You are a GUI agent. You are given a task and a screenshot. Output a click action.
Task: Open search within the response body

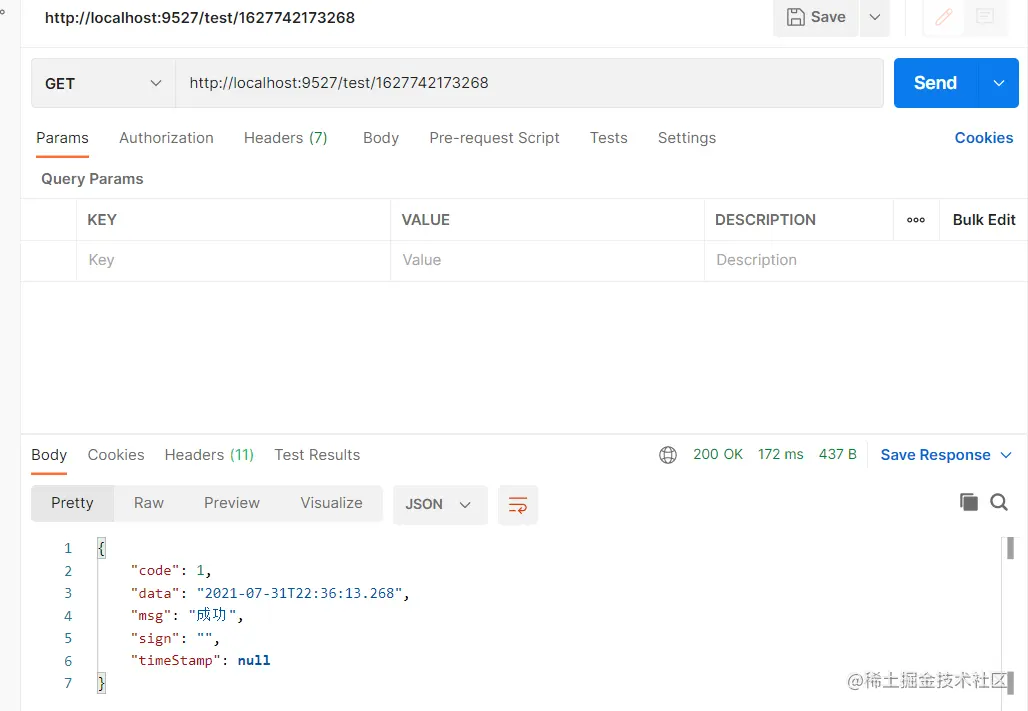(x=999, y=502)
